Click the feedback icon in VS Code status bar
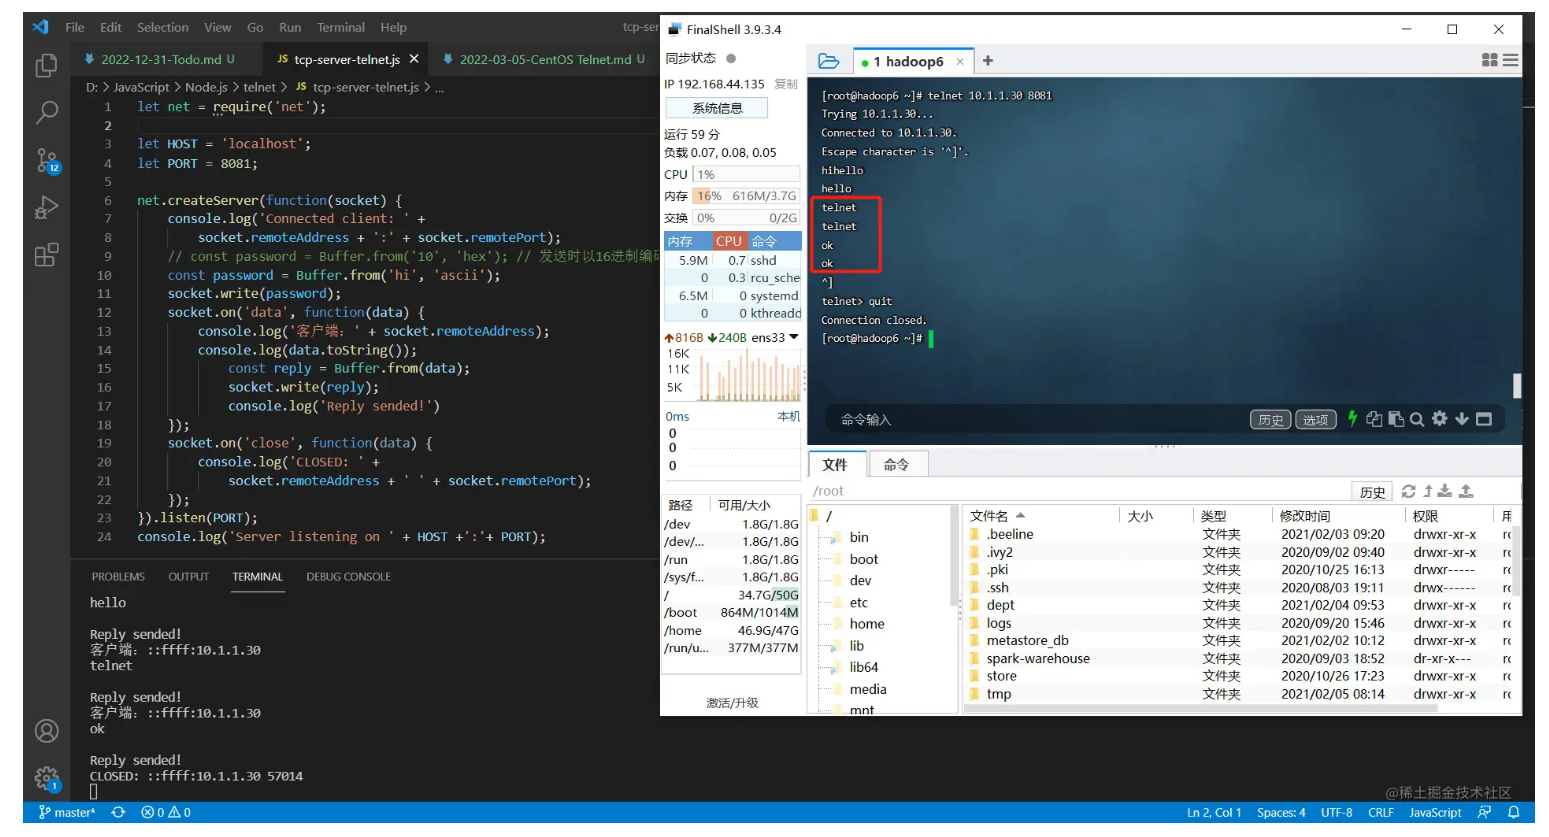 point(1484,813)
